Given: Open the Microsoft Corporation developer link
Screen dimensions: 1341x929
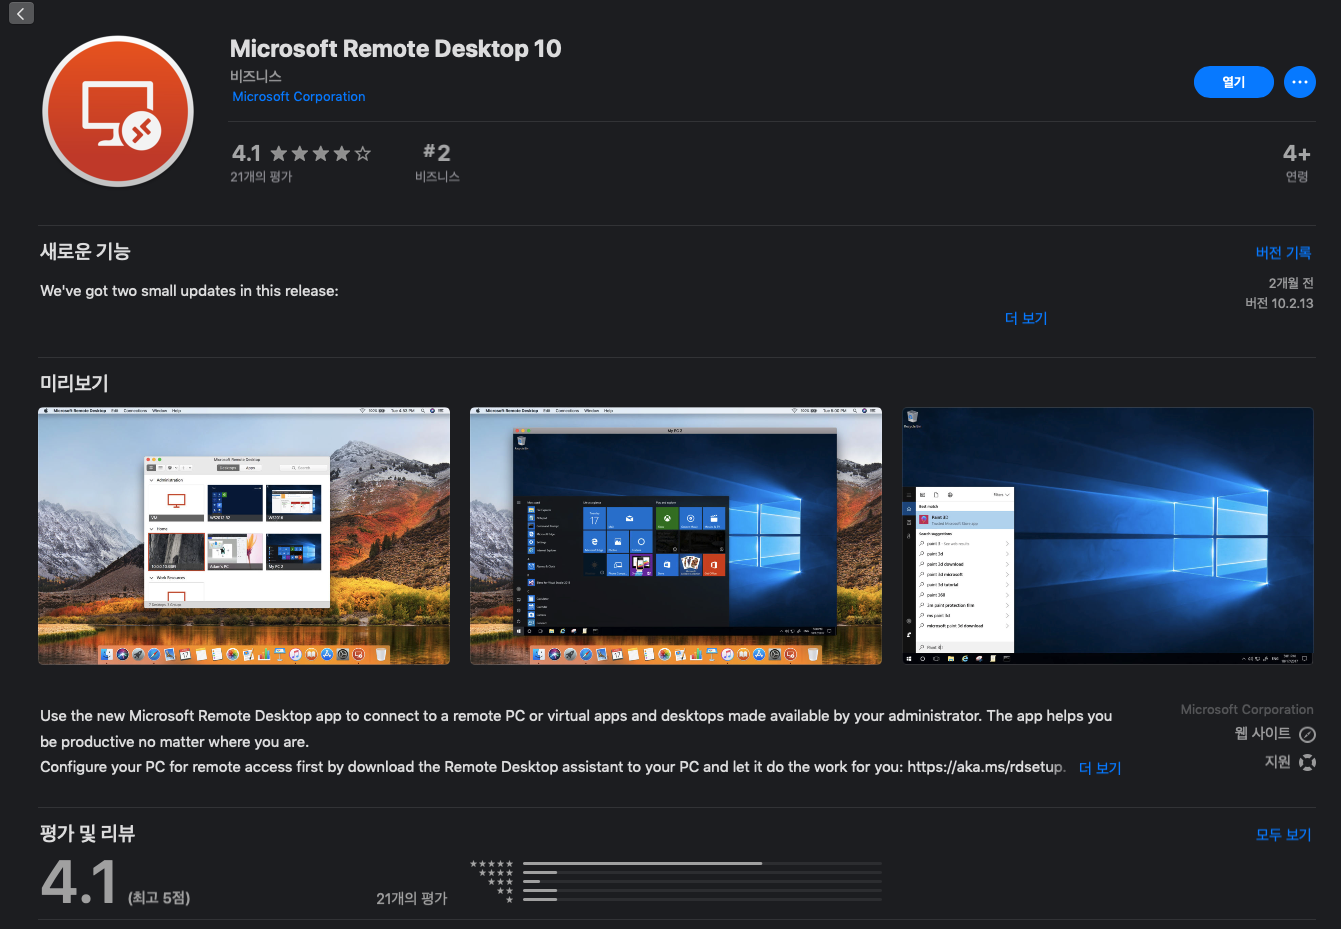Looking at the screenshot, I should pos(298,97).
